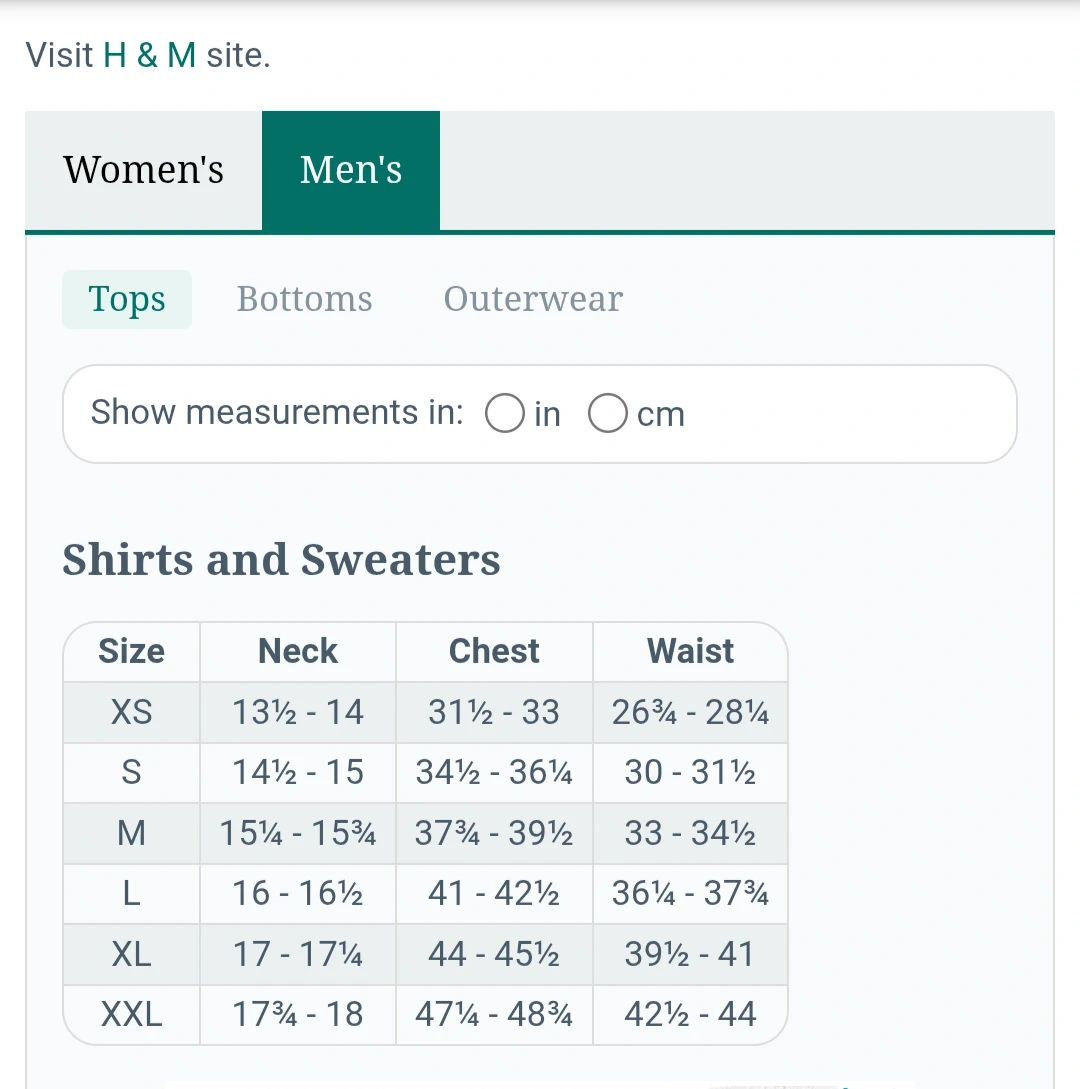The width and height of the screenshot is (1080, 1089).
Task: Click the XXL chest measurement cell
Action: [494, 1015]
